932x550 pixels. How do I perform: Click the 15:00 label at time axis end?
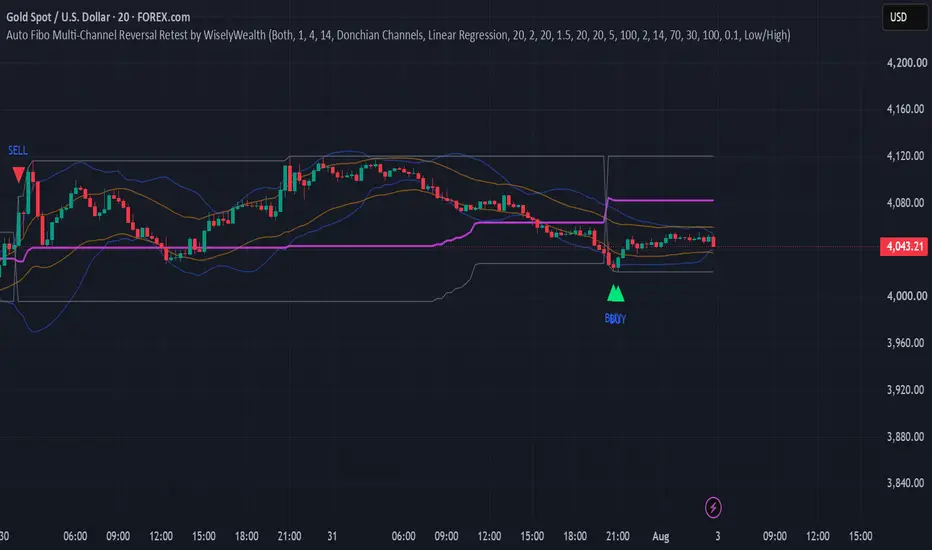click(860, 536)
